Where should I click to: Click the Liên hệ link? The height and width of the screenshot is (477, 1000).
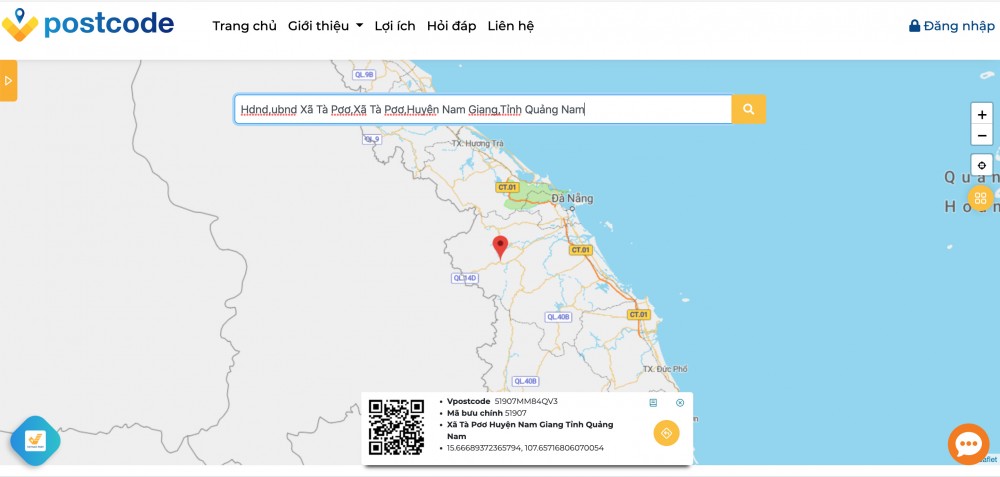[510, 26]
